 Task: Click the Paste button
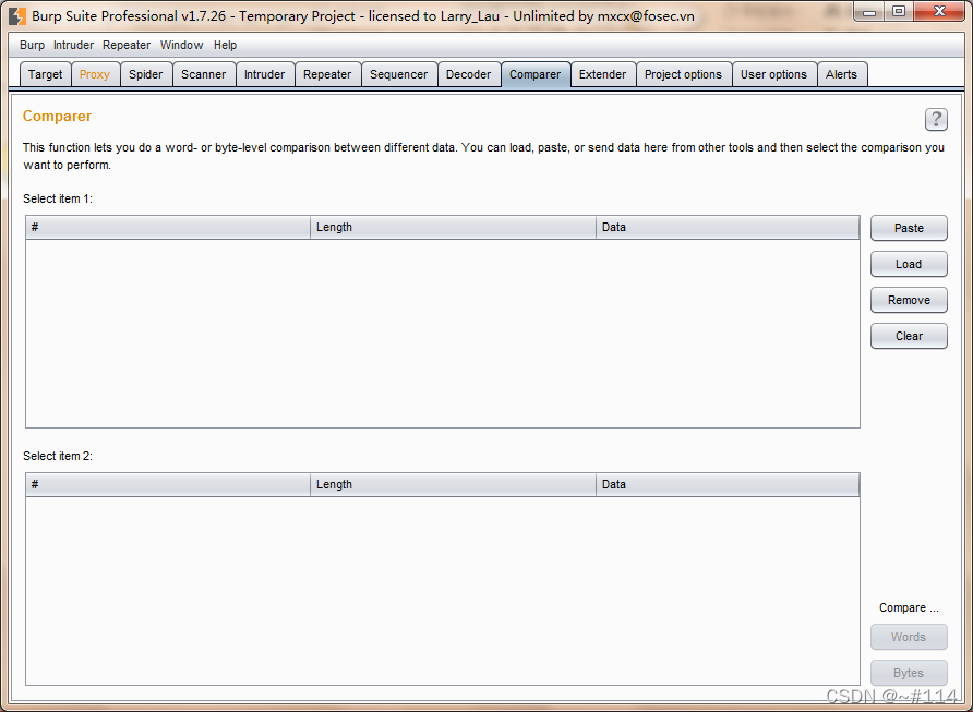[x=909, y=228]
